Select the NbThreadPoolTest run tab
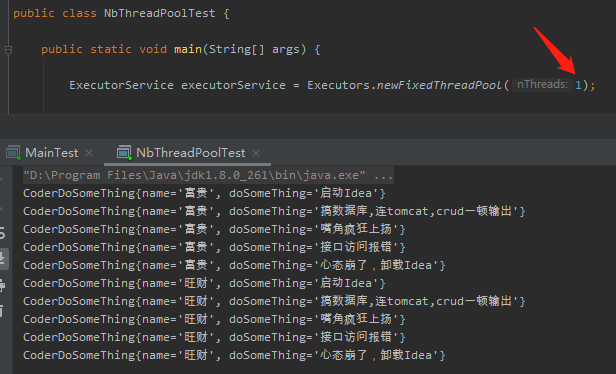This screenshot has height=374, width=616. [x=191, y=153]
